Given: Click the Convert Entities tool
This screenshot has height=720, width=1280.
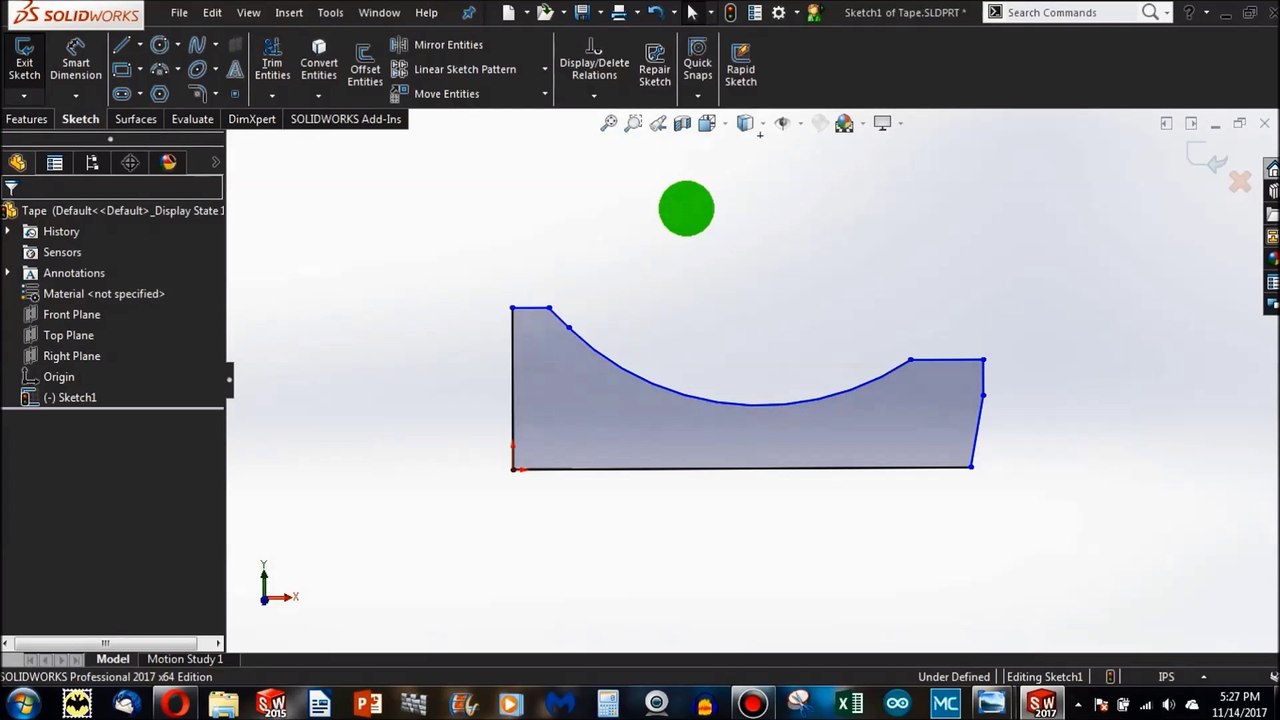Looking at the screenshot, I should click(319, 61).
